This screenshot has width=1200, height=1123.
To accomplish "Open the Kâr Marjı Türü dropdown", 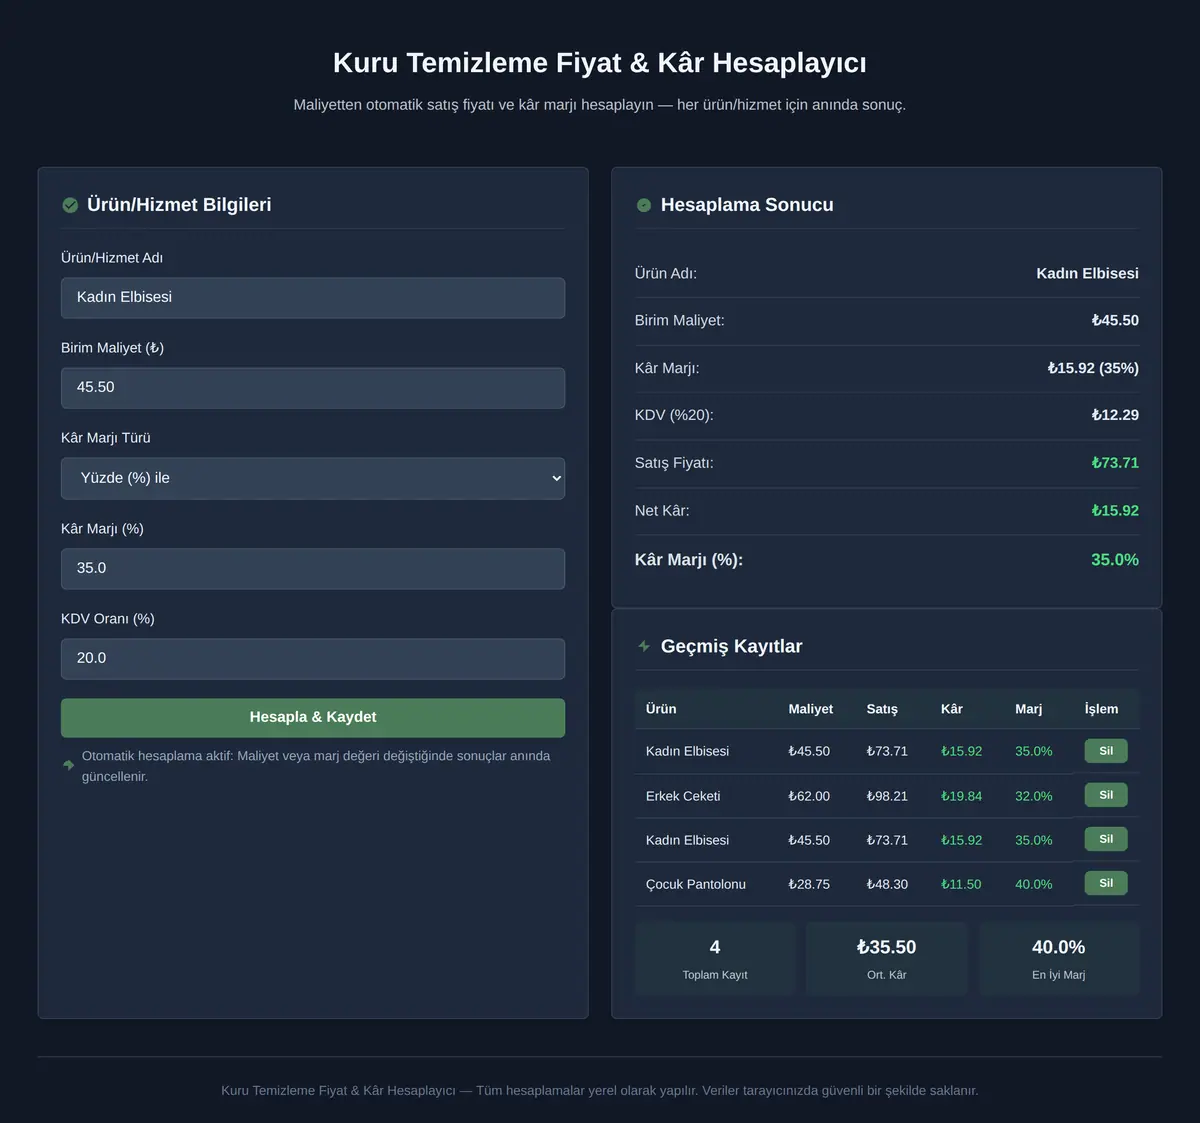I will [x=313, y=478].
